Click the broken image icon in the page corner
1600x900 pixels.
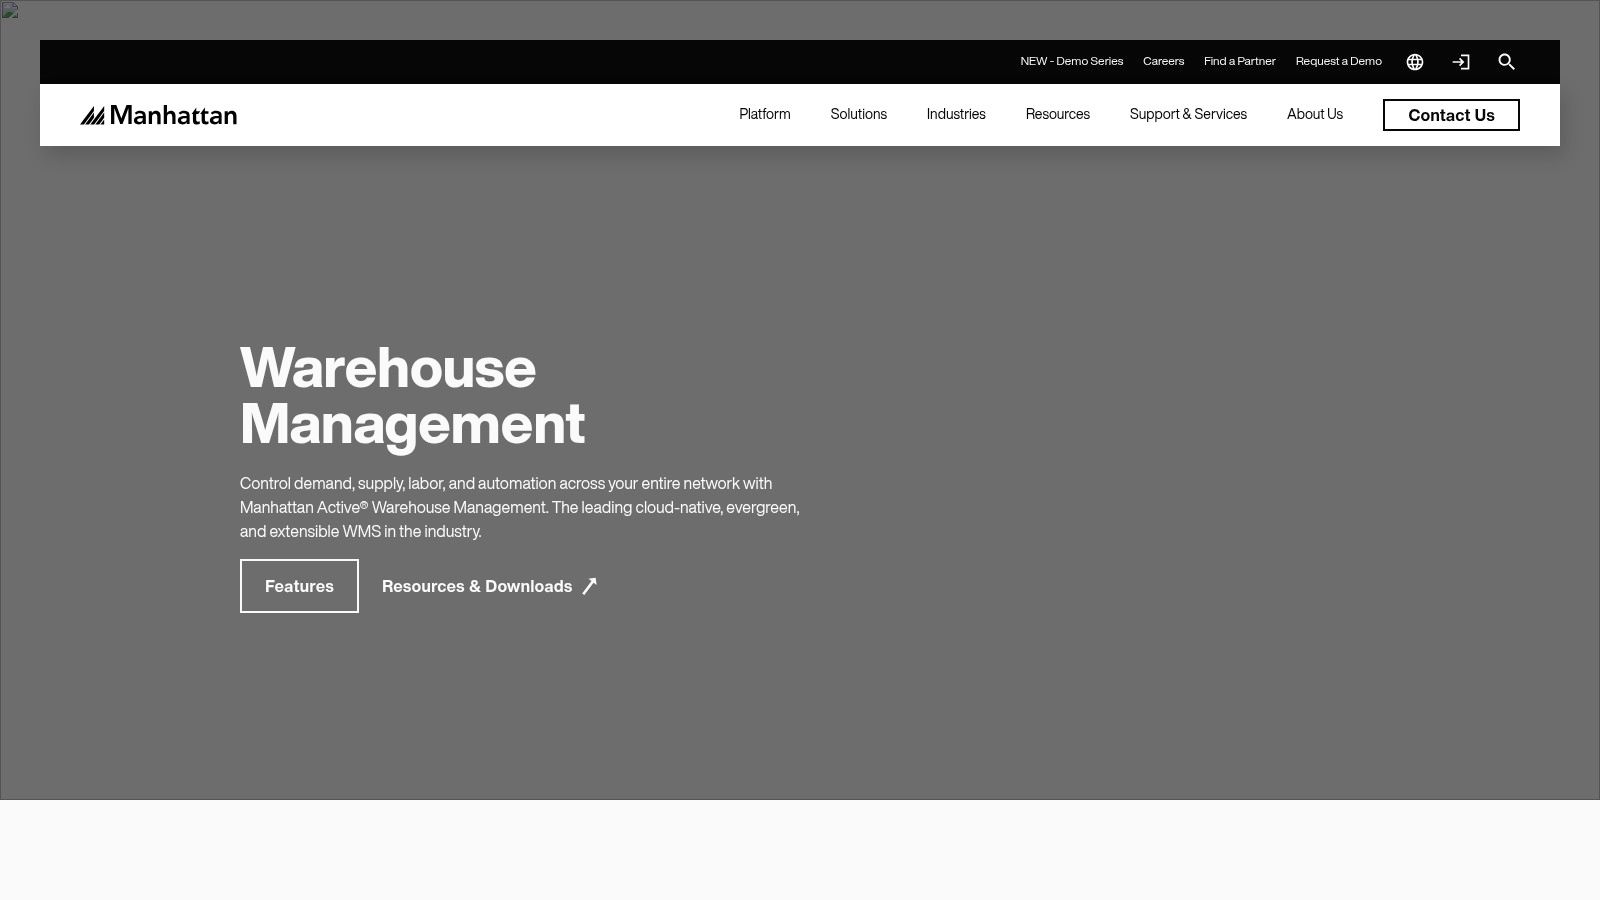[x=9, y=10]
